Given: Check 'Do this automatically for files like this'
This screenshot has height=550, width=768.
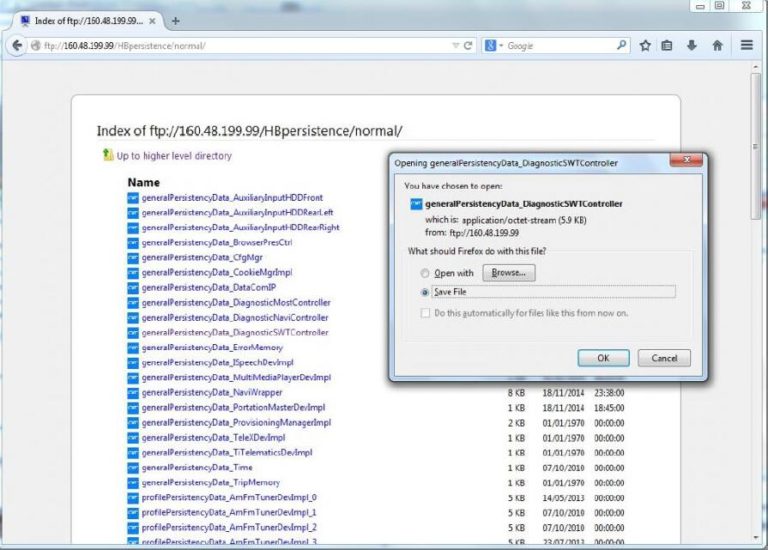Looking at the screenshot, I should (426, 313).
